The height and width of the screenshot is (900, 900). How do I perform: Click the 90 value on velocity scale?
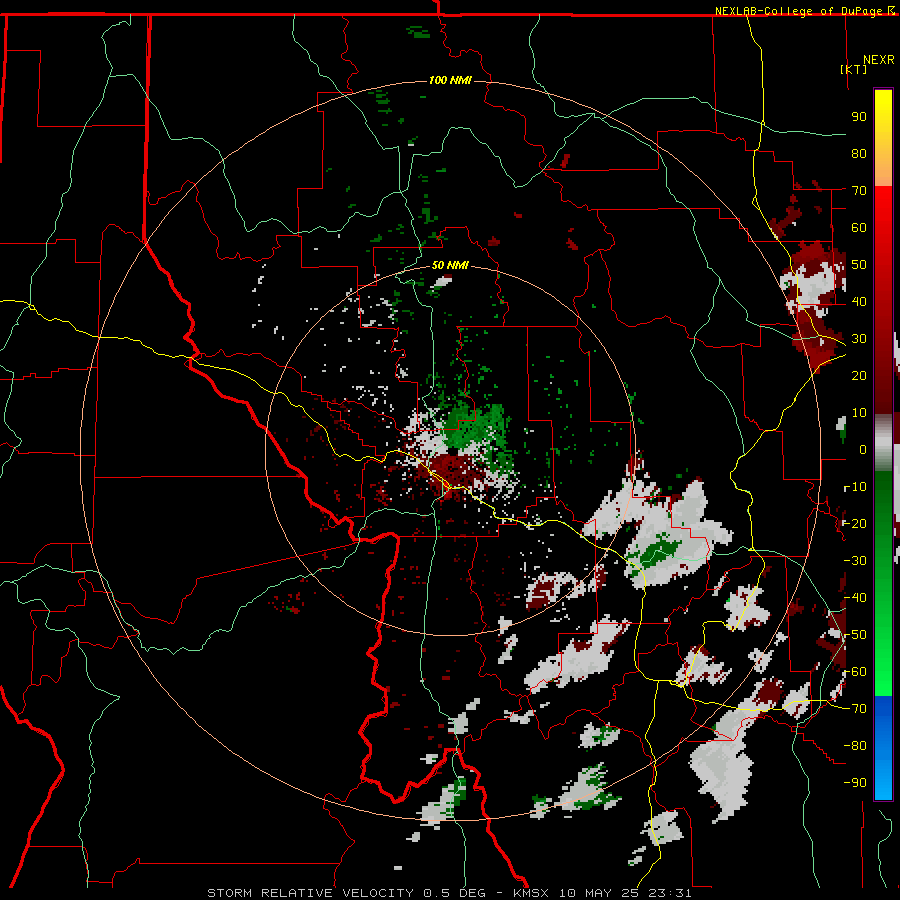[x=859, y=117]
